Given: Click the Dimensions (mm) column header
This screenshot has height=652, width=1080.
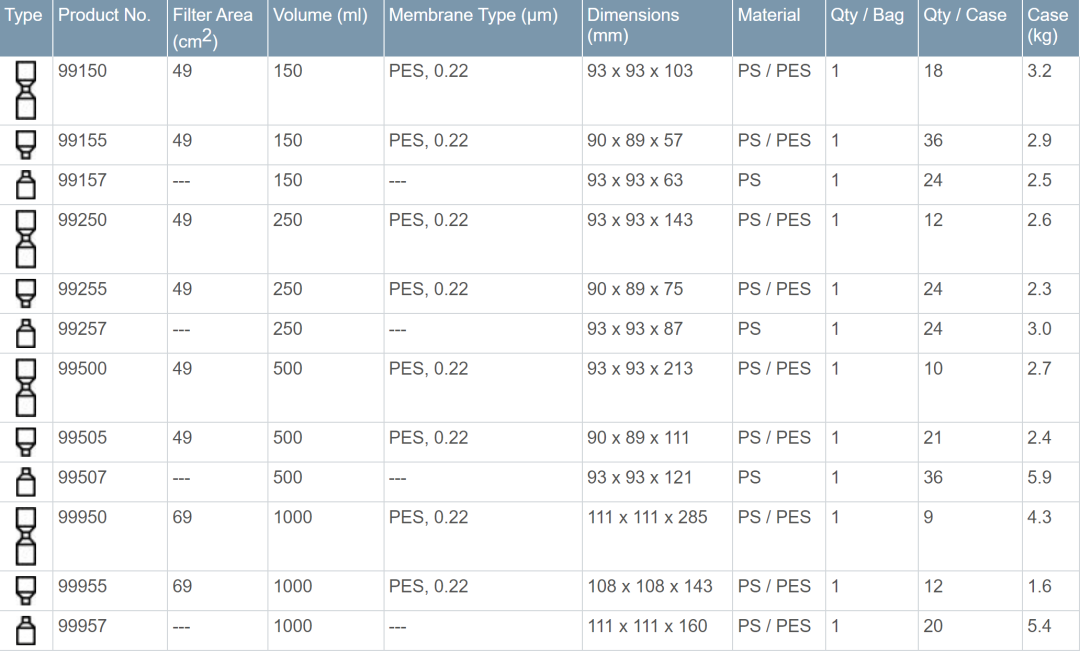Looking at the screenshot, I should click(x=657, y=28).
